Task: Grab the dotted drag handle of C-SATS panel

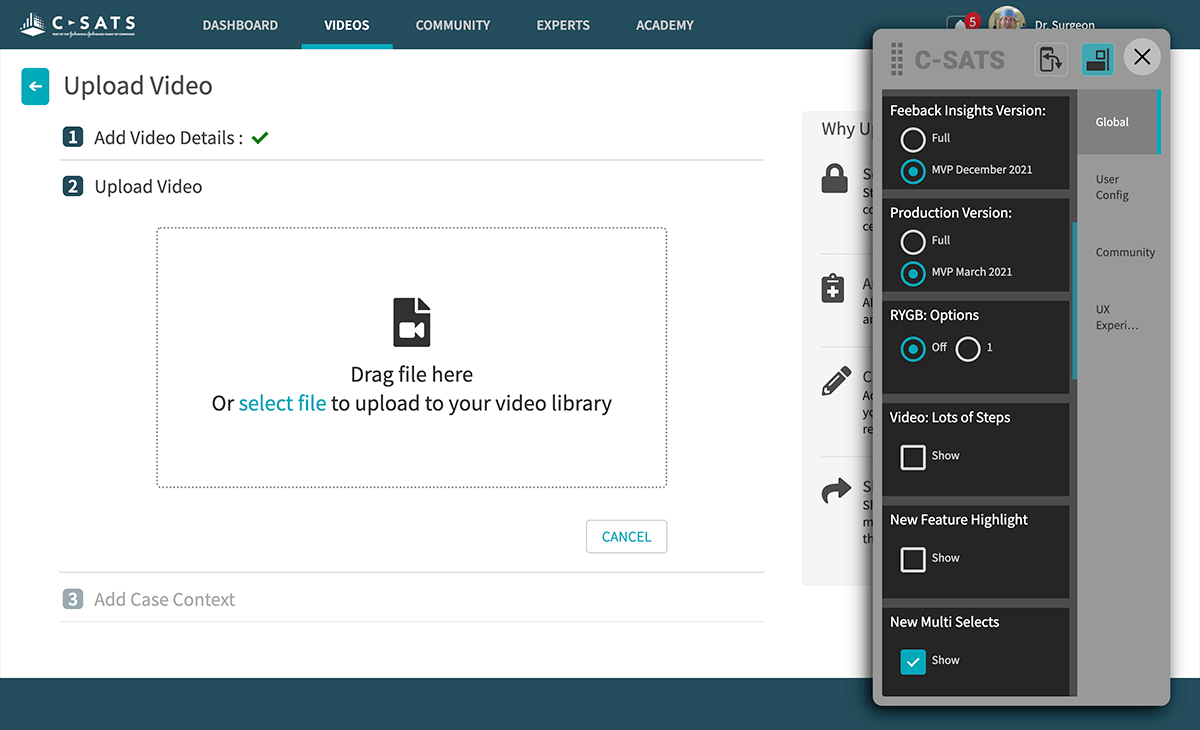Action: pyautogui.click(x=896, y=59)
